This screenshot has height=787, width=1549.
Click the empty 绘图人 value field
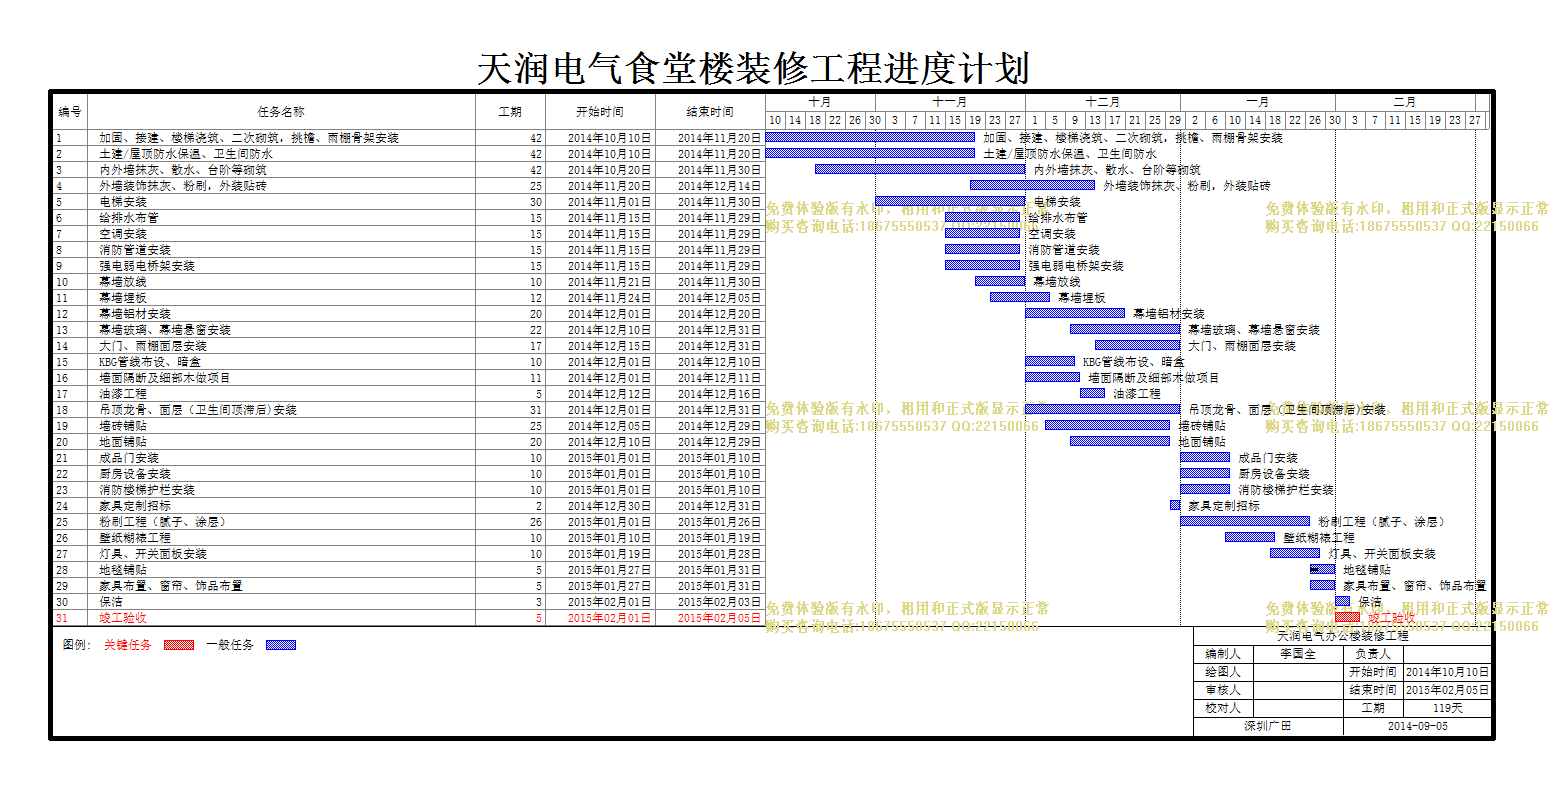(x=1298, y=672)
